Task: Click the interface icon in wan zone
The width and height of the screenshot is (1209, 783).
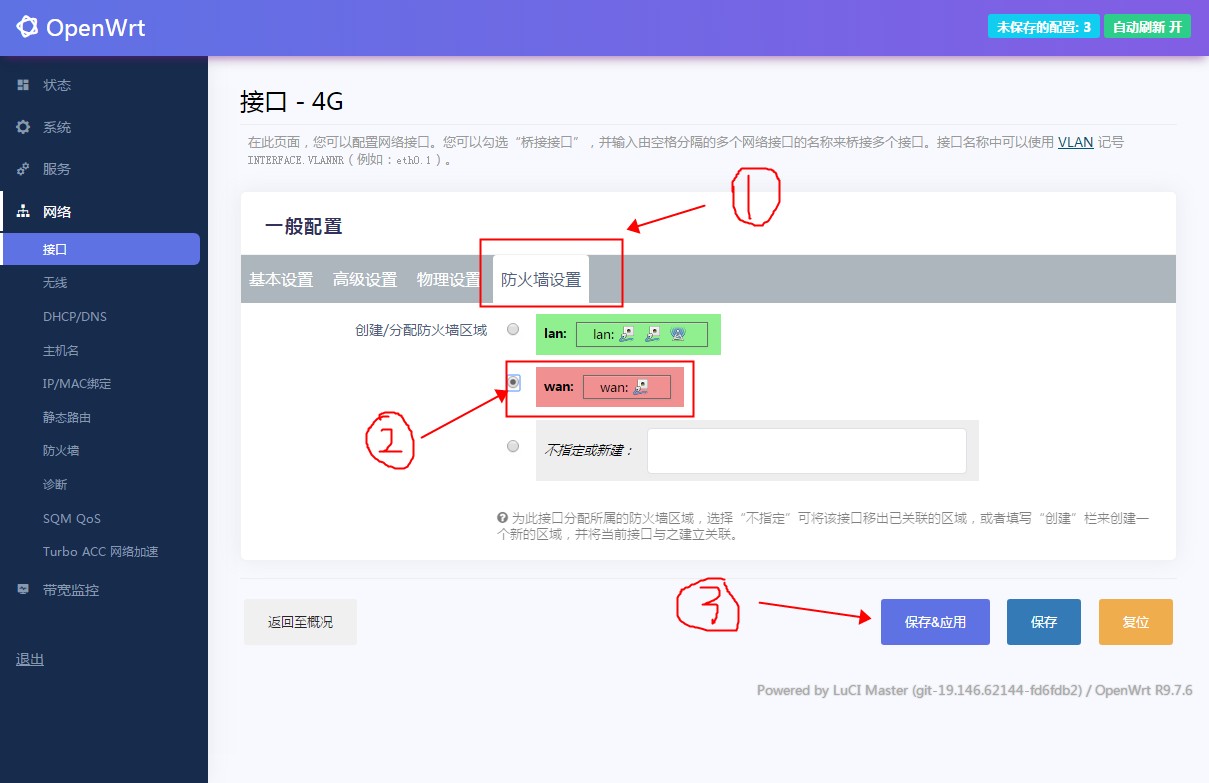Action: 640,387
